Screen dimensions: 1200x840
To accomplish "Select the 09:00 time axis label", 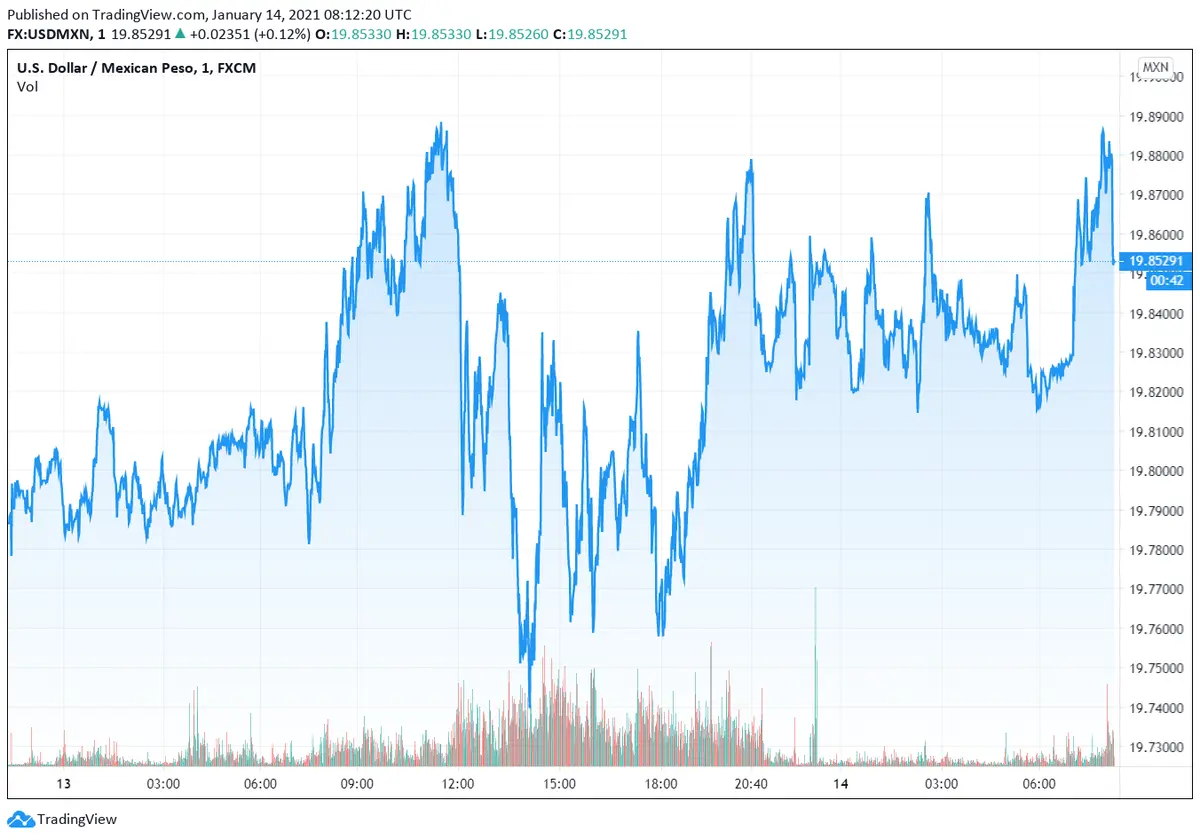I will [357, 784].
